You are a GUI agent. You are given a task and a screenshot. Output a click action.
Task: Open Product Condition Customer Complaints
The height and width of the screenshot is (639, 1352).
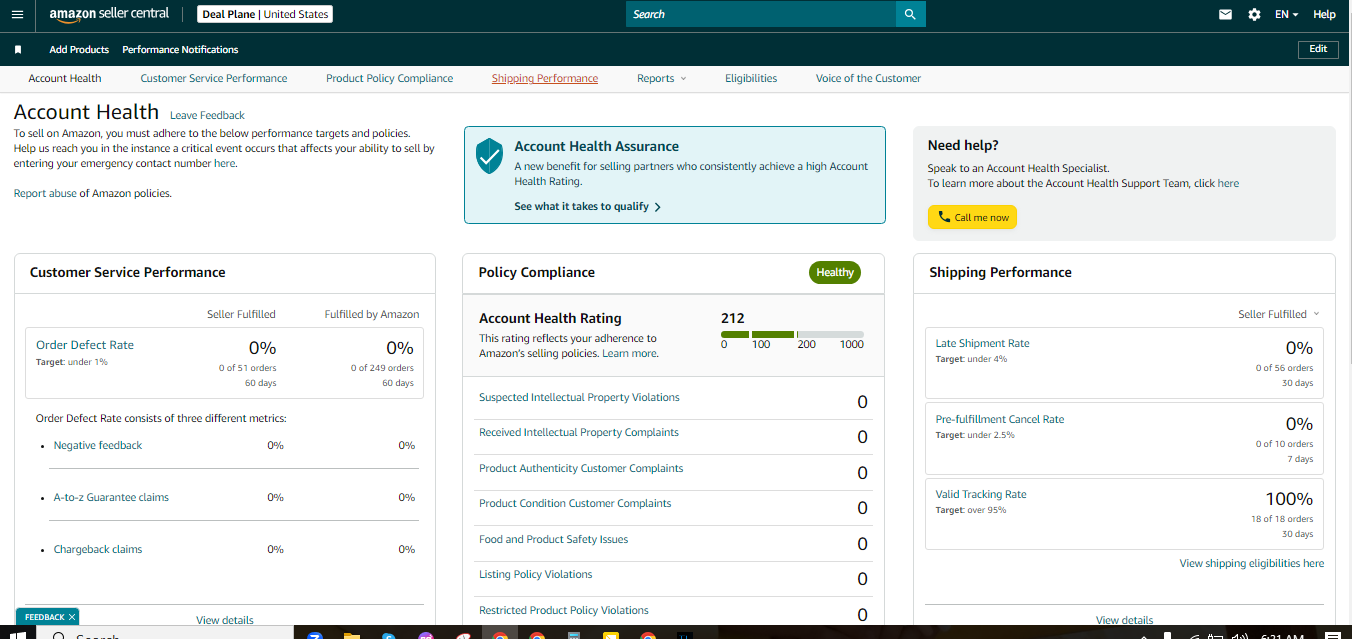tap(575, 503)
